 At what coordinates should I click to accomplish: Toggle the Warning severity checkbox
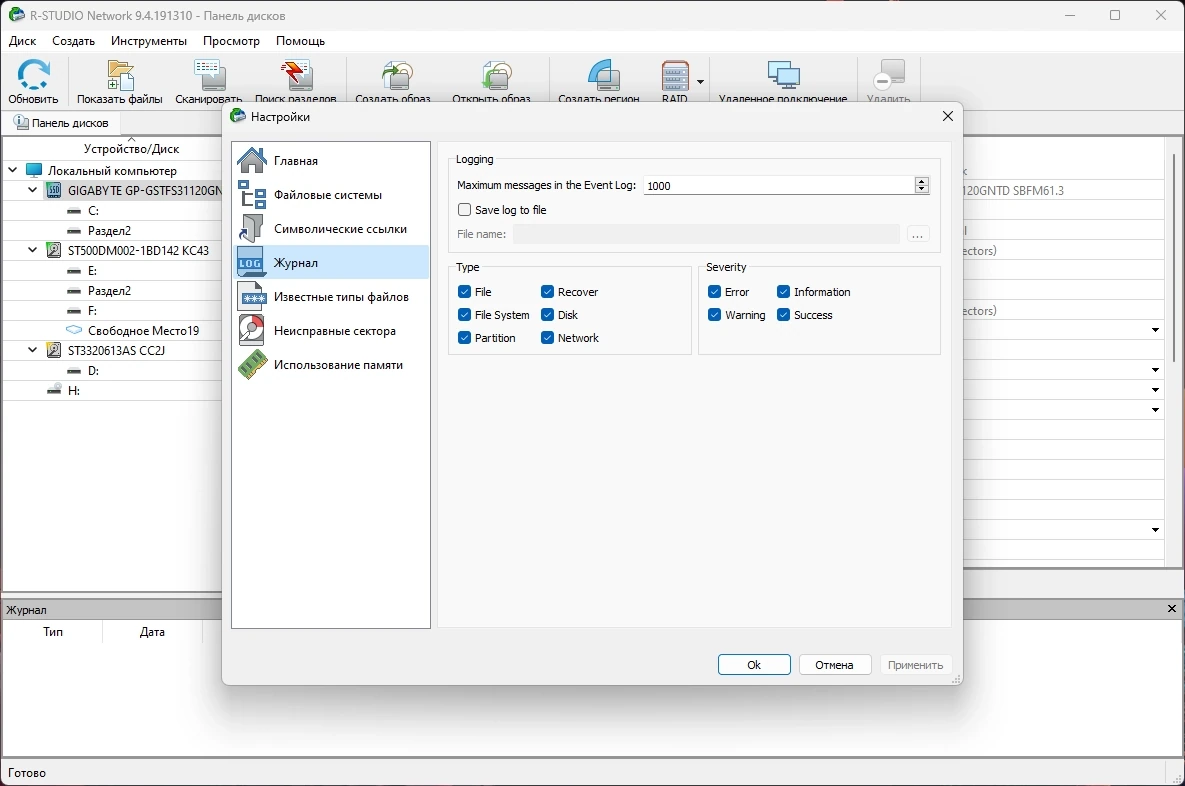pyautogui.click(x=714, y=314)
